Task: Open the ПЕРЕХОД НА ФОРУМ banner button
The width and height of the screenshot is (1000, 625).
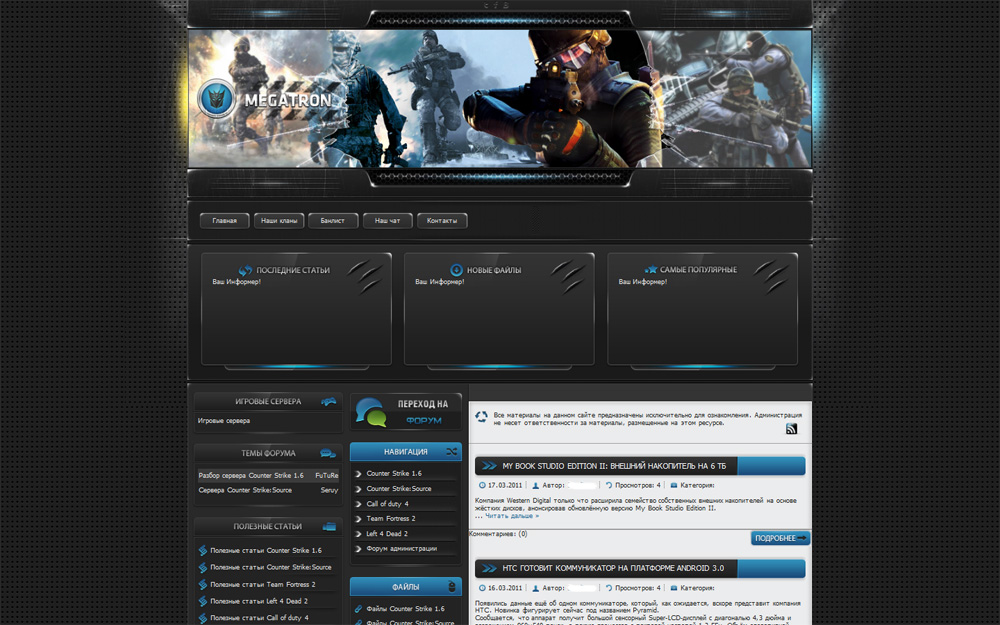Action: (406, 412)
